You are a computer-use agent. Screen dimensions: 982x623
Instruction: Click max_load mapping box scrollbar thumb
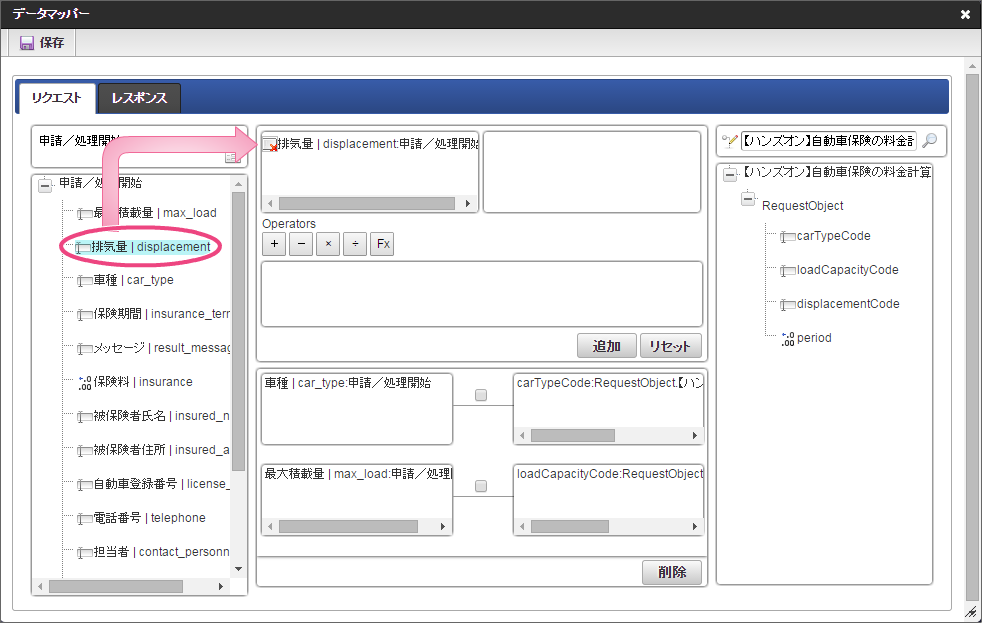348,527
